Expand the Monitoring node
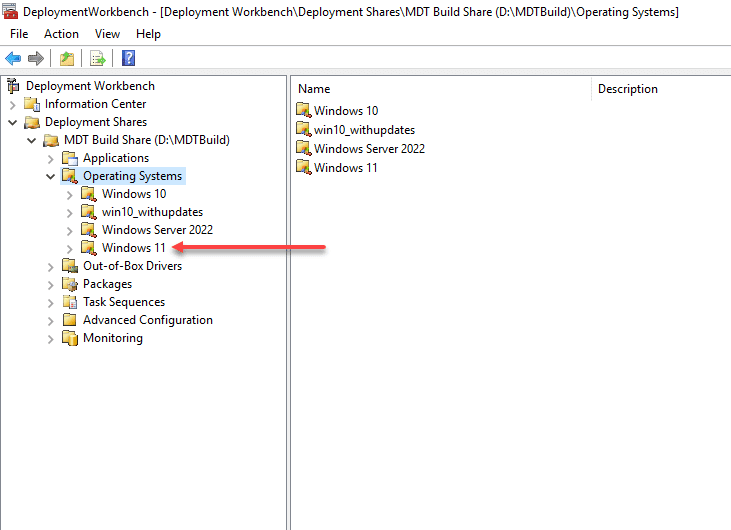Viewport: 731px width, 530px height. [x=50, y=339]
